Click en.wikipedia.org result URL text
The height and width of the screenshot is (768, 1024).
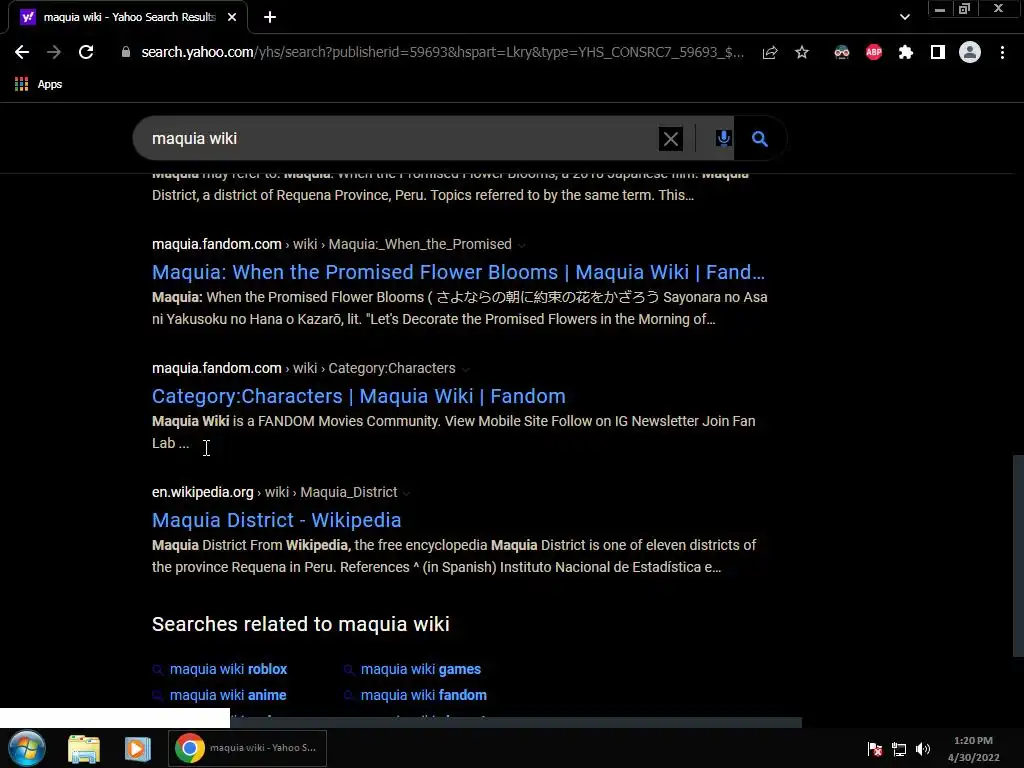pyautogui.click(x=275, y=492)
